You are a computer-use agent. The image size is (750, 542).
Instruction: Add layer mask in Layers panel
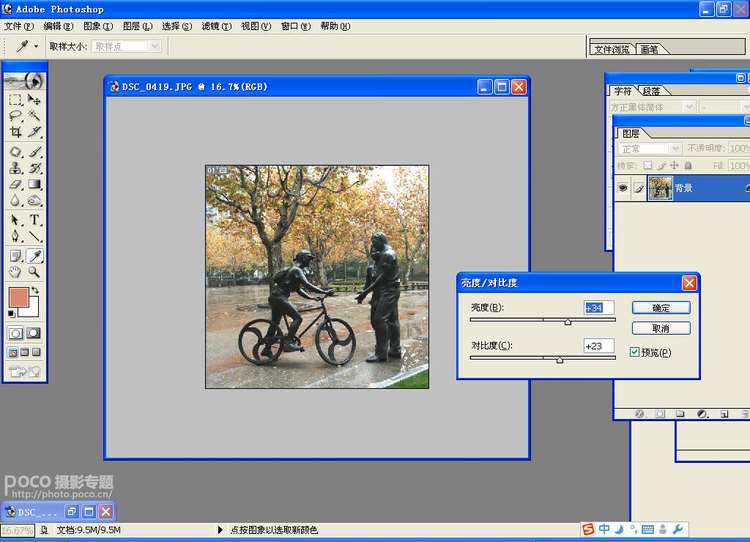click(660, 414)
